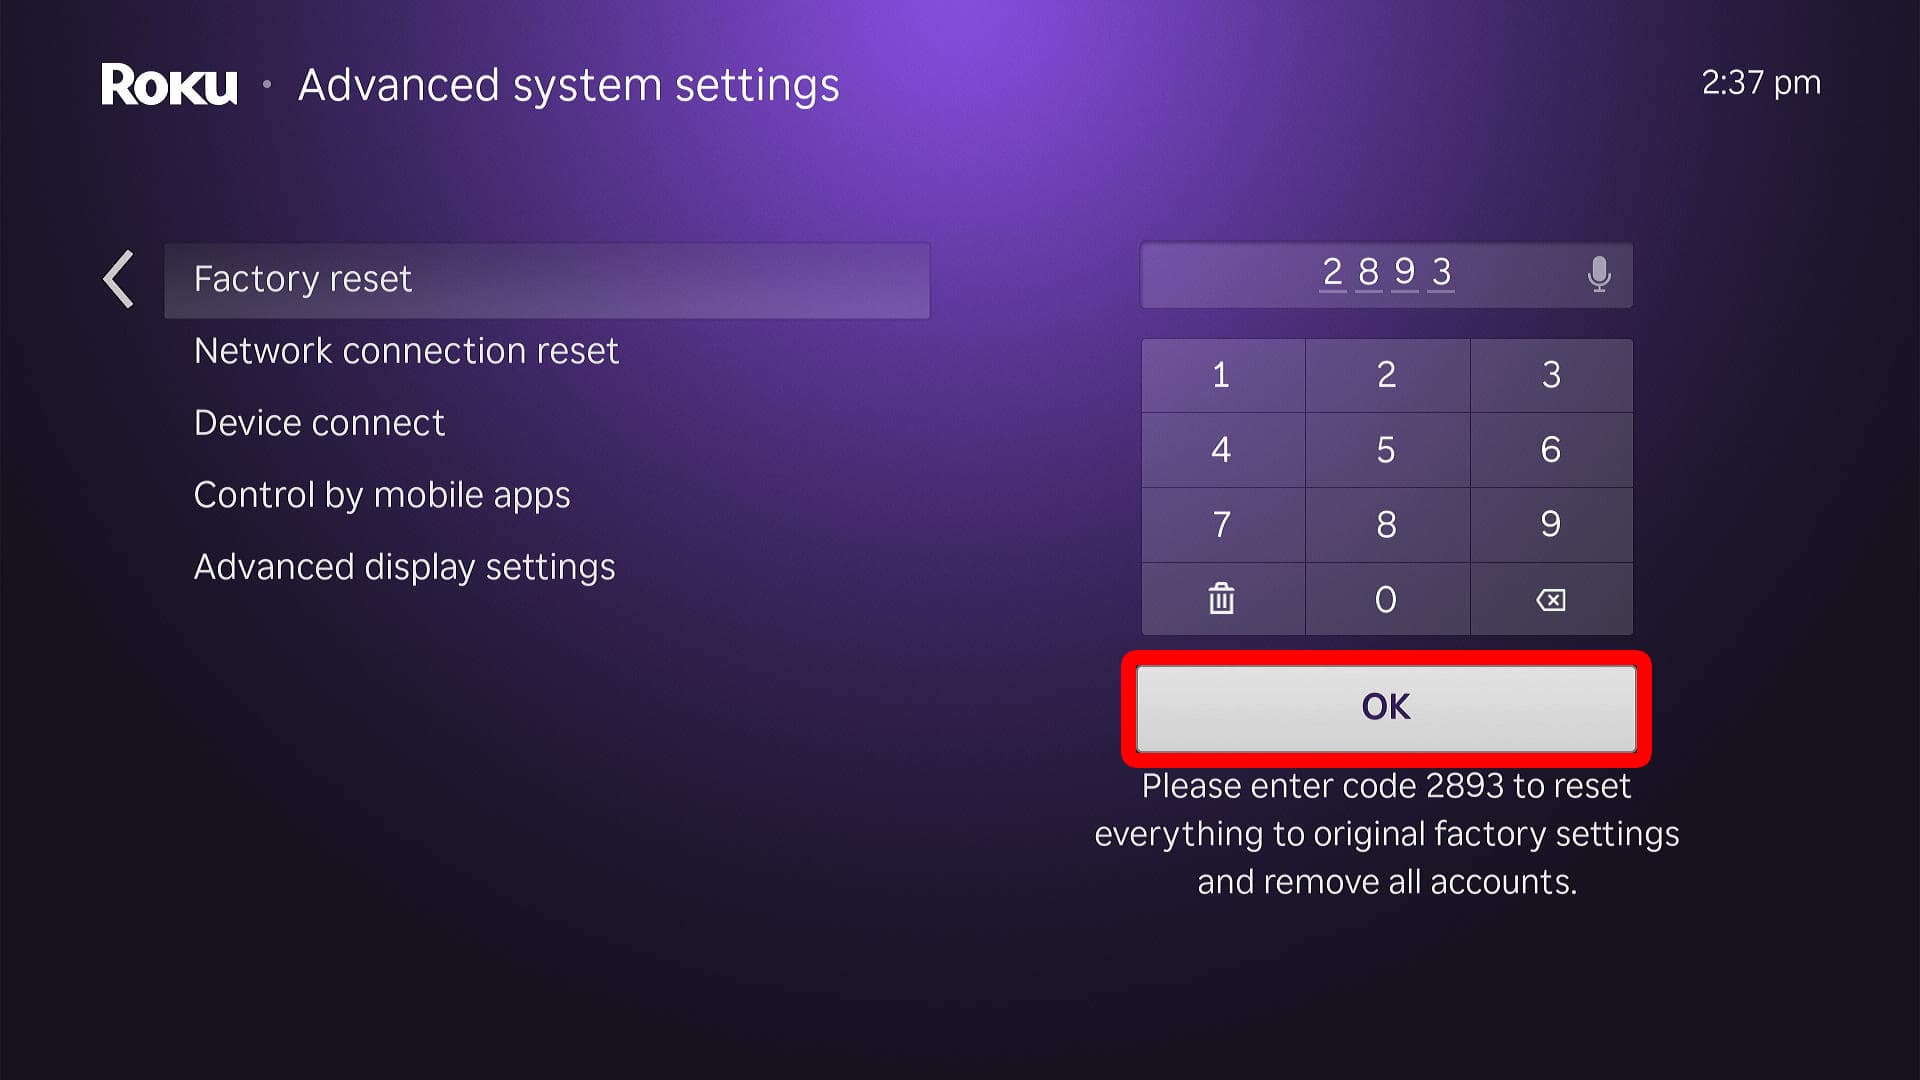Click the microphone icon for voice input

point(1600,274)
